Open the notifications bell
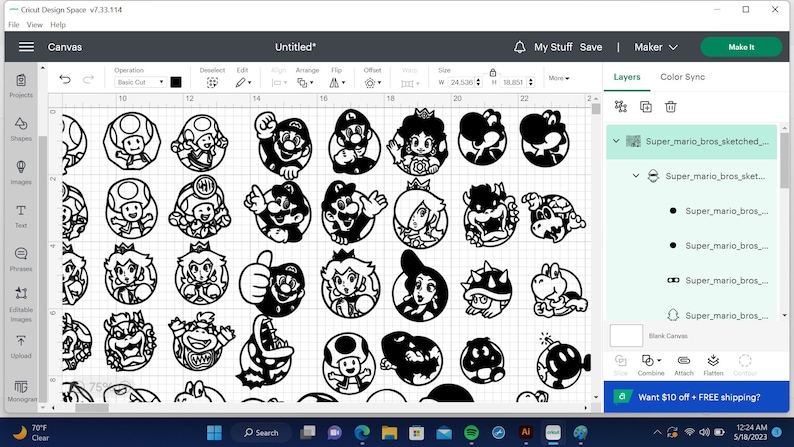This screenshot has height=447, width=794. click(x=520, y=47)
